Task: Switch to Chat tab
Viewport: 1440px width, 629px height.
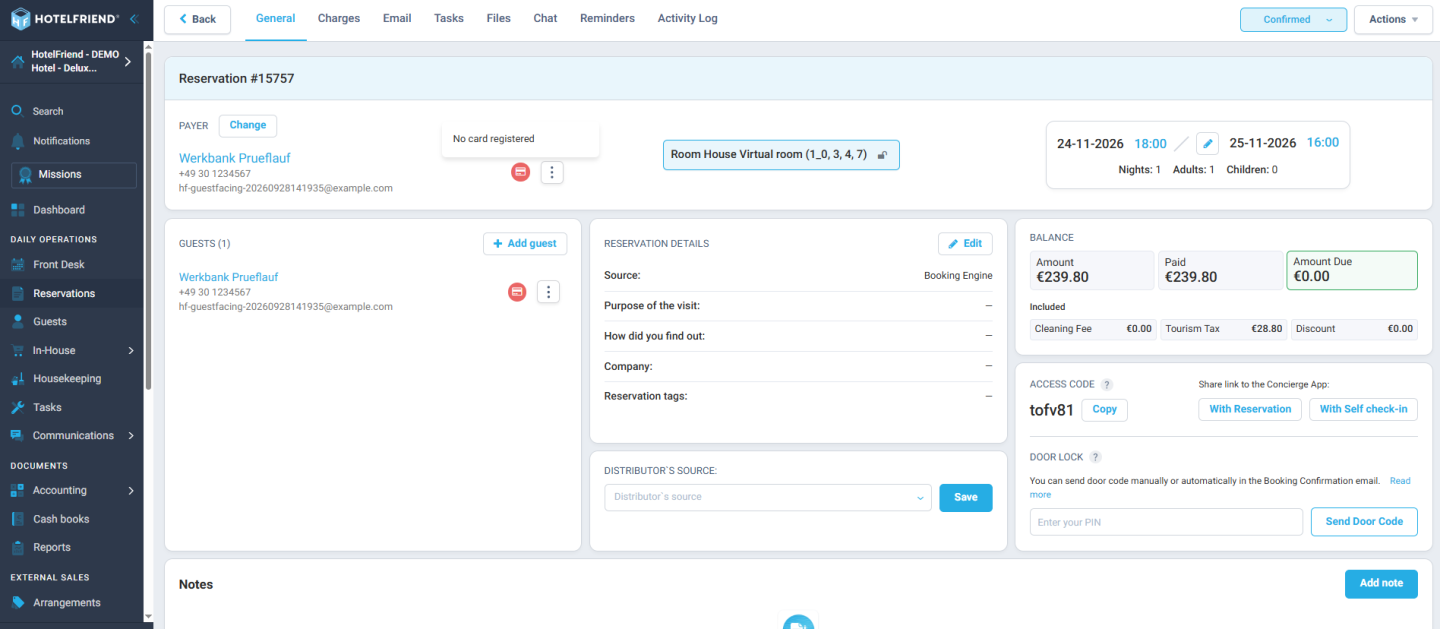Action: (545, 18)
